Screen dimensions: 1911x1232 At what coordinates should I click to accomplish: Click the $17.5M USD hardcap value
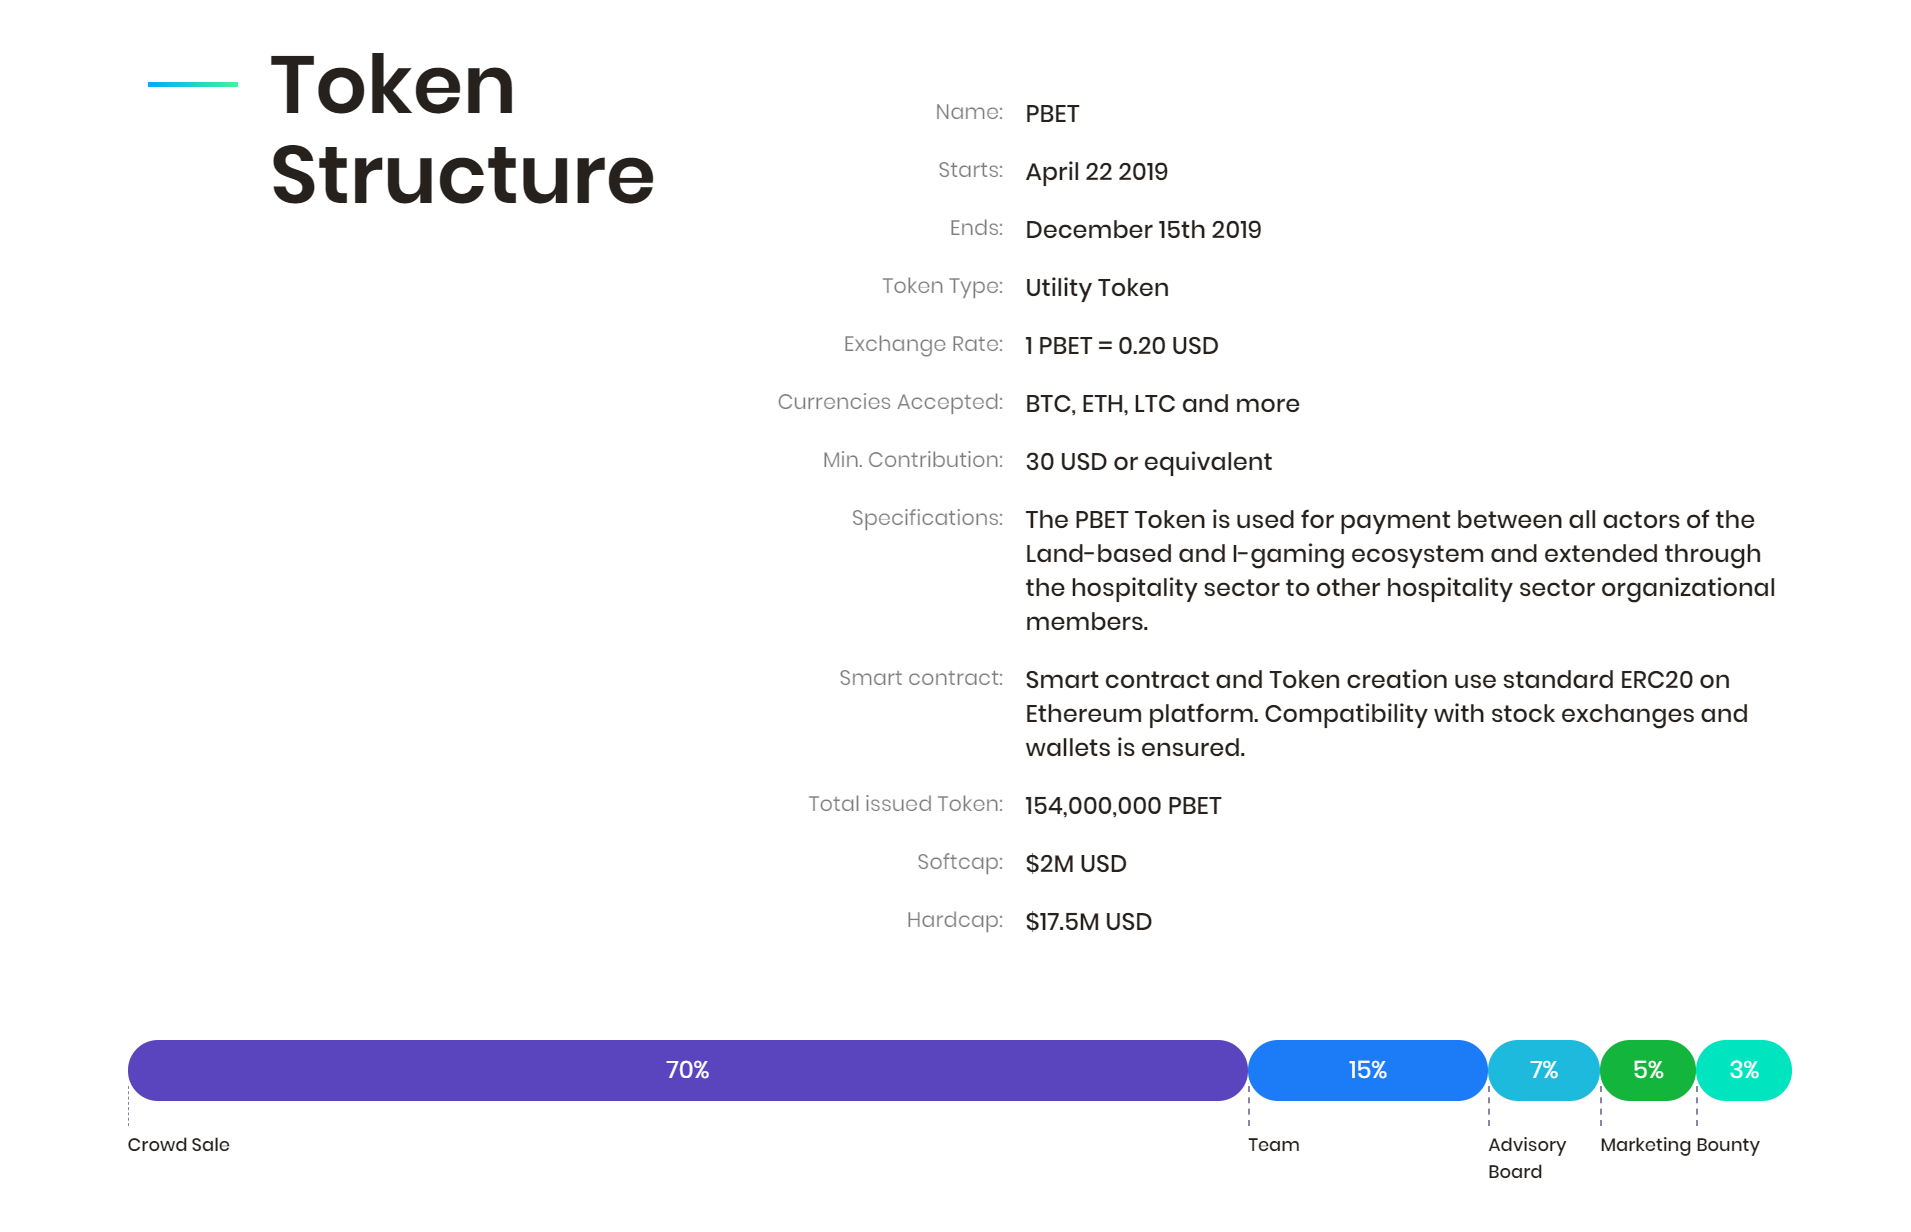pyautogui.click(x=1088, y=922)
